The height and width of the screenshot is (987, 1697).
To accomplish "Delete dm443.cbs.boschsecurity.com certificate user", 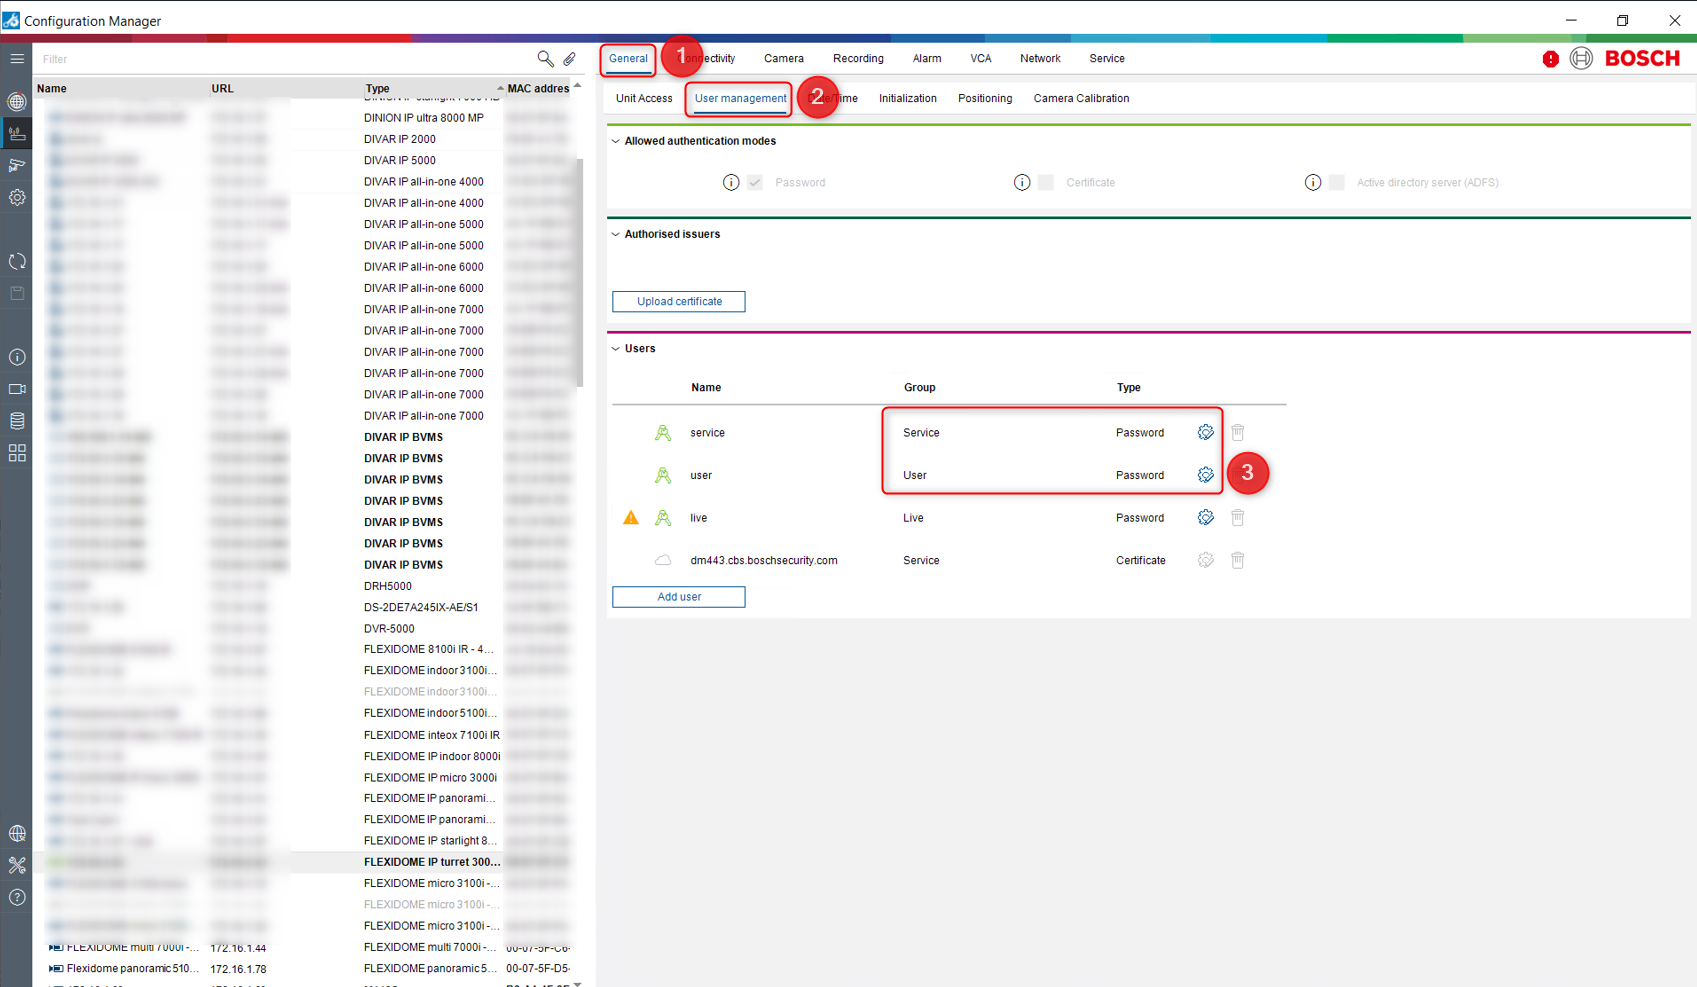I will tap(1237, 560).
